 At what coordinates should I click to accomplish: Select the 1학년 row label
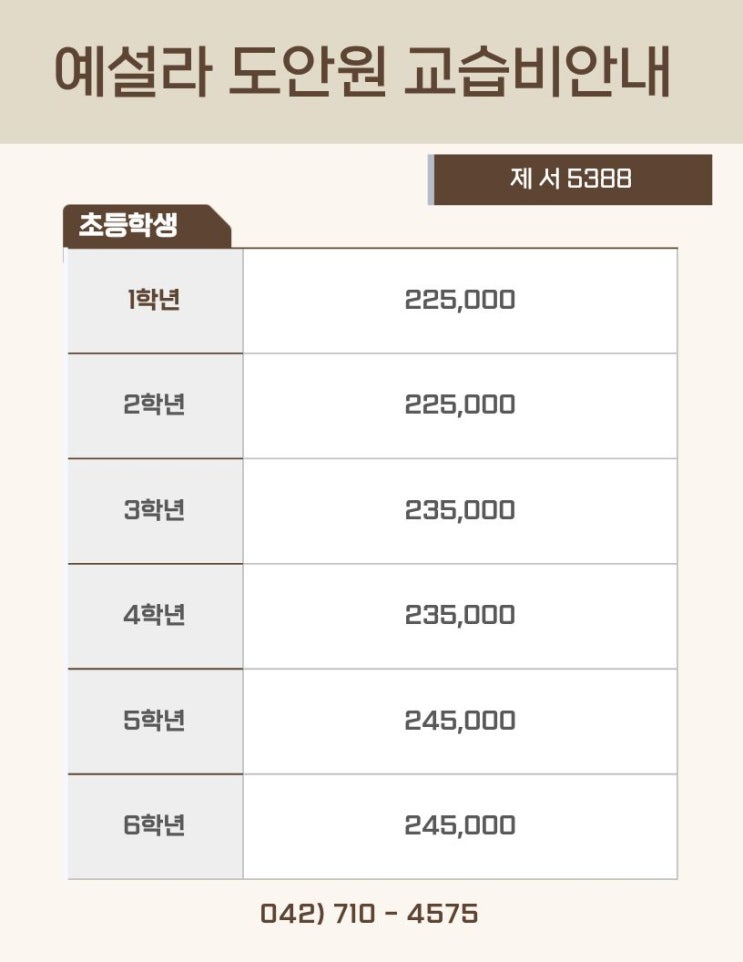coord(154,300)
